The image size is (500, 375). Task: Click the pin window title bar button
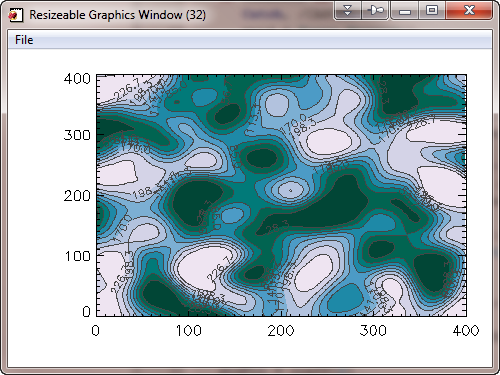375,10
